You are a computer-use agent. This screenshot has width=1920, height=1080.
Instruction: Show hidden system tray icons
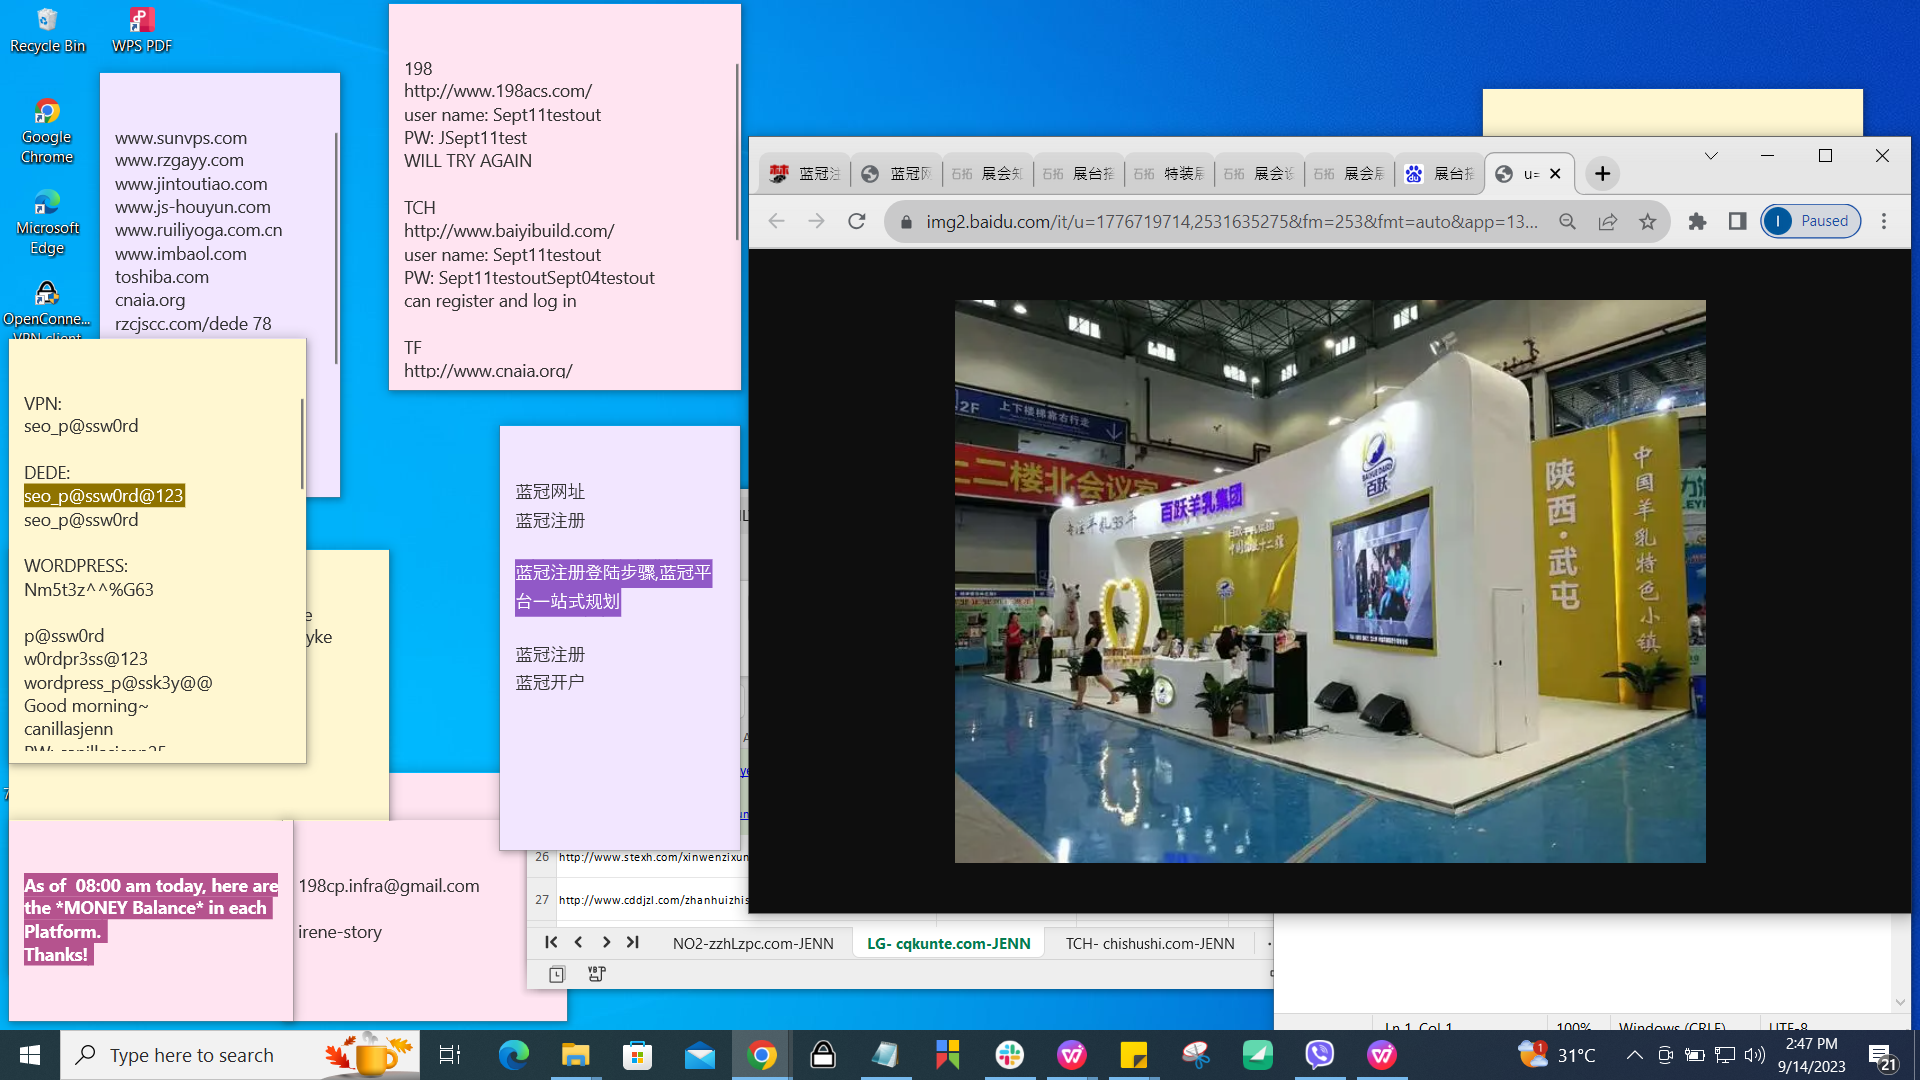tap(1634, 1055)
